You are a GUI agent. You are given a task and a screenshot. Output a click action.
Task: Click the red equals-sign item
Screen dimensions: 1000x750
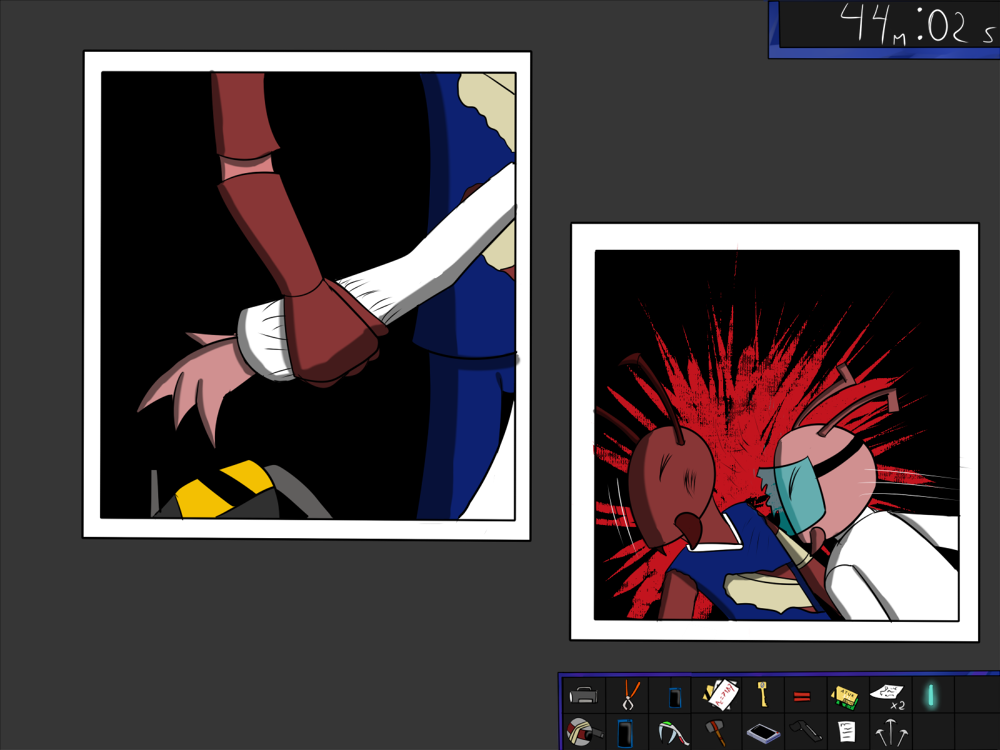point(801,695)
